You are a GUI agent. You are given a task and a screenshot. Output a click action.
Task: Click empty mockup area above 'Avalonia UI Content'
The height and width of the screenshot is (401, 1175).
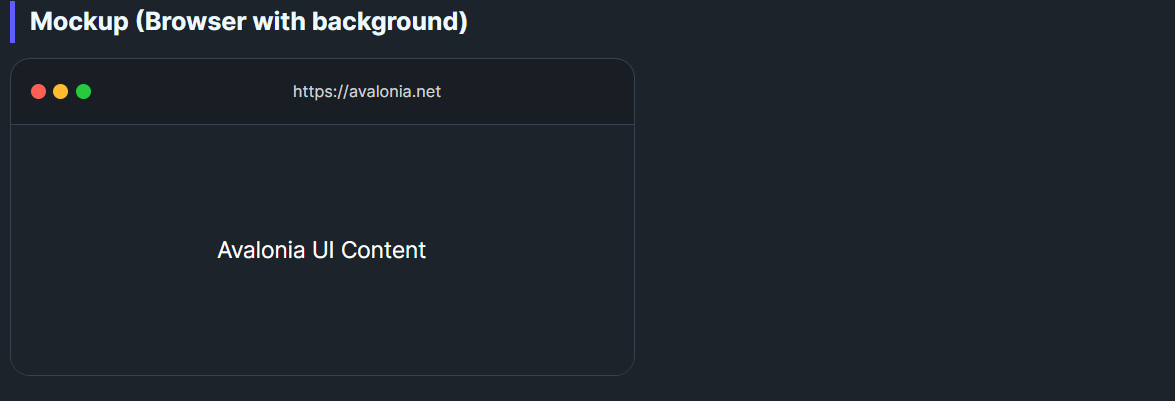click(321, 175)
